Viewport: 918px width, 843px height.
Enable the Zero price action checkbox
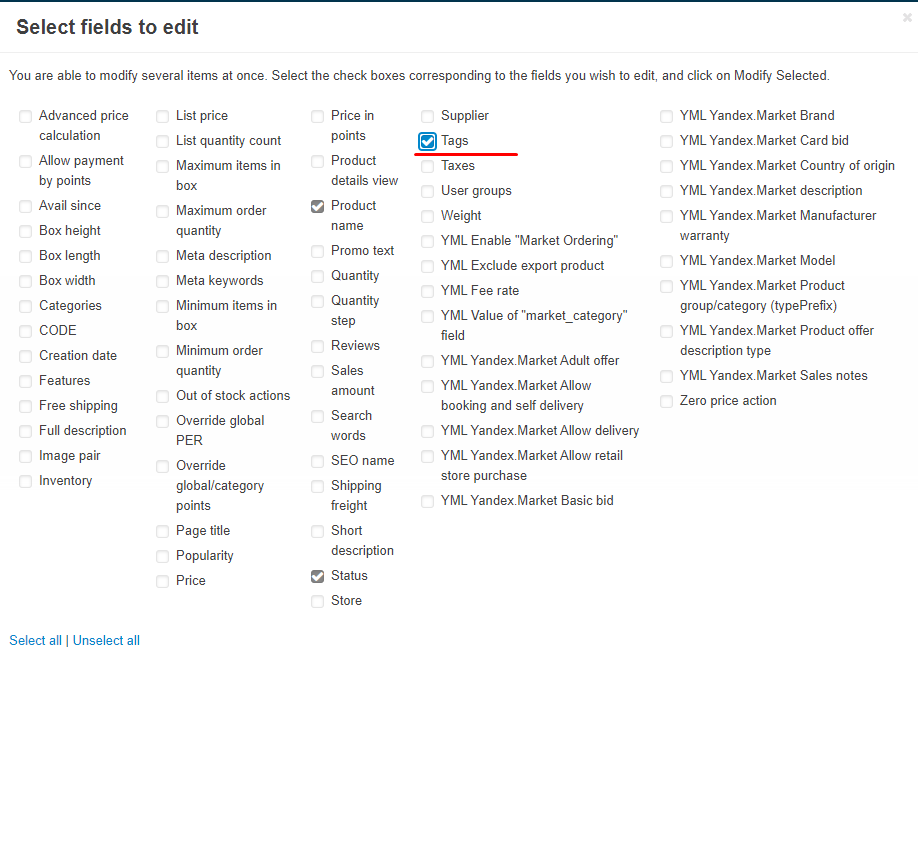pos(666,402)
